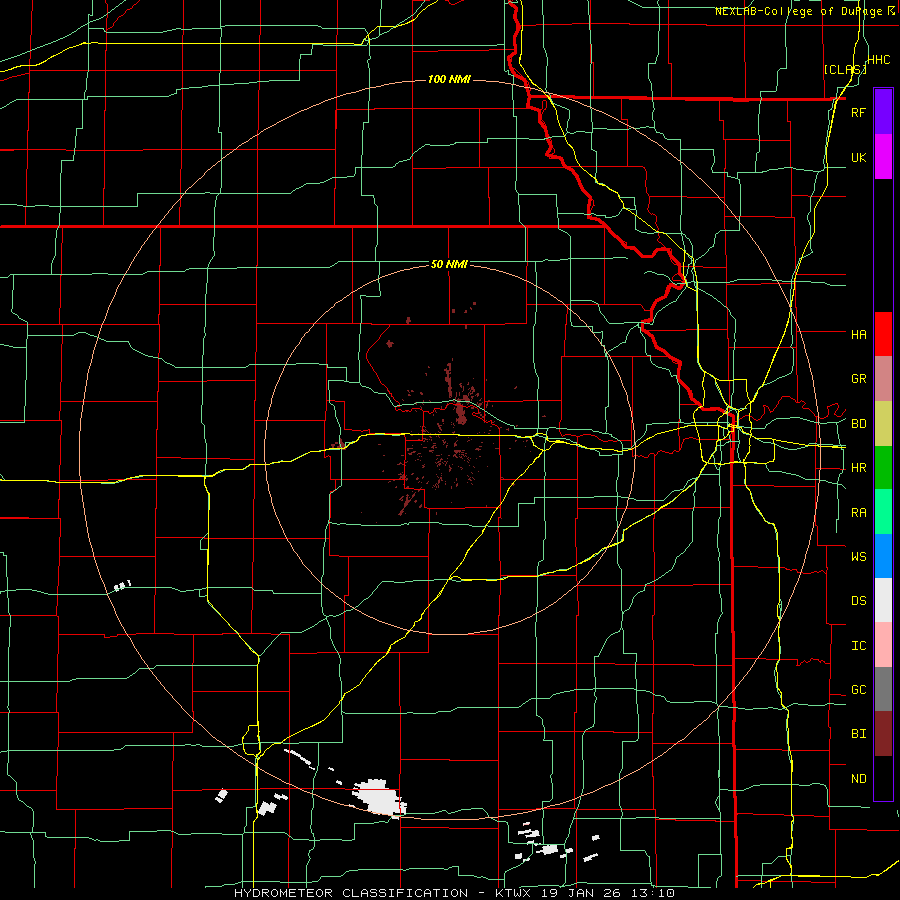Viewport: 900px width, 900px height.
Task: Click the HHC product label
Action: (879, 60)
